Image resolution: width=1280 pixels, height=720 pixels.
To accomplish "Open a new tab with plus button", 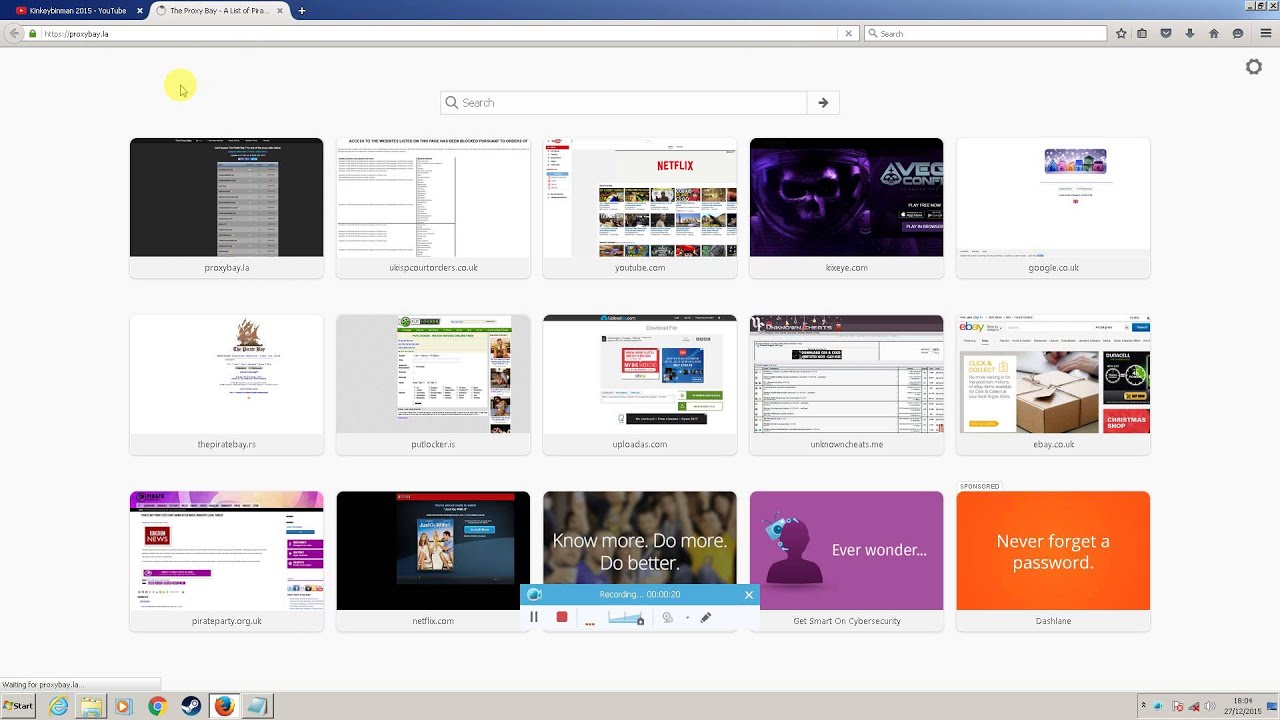I will (302, 10).
